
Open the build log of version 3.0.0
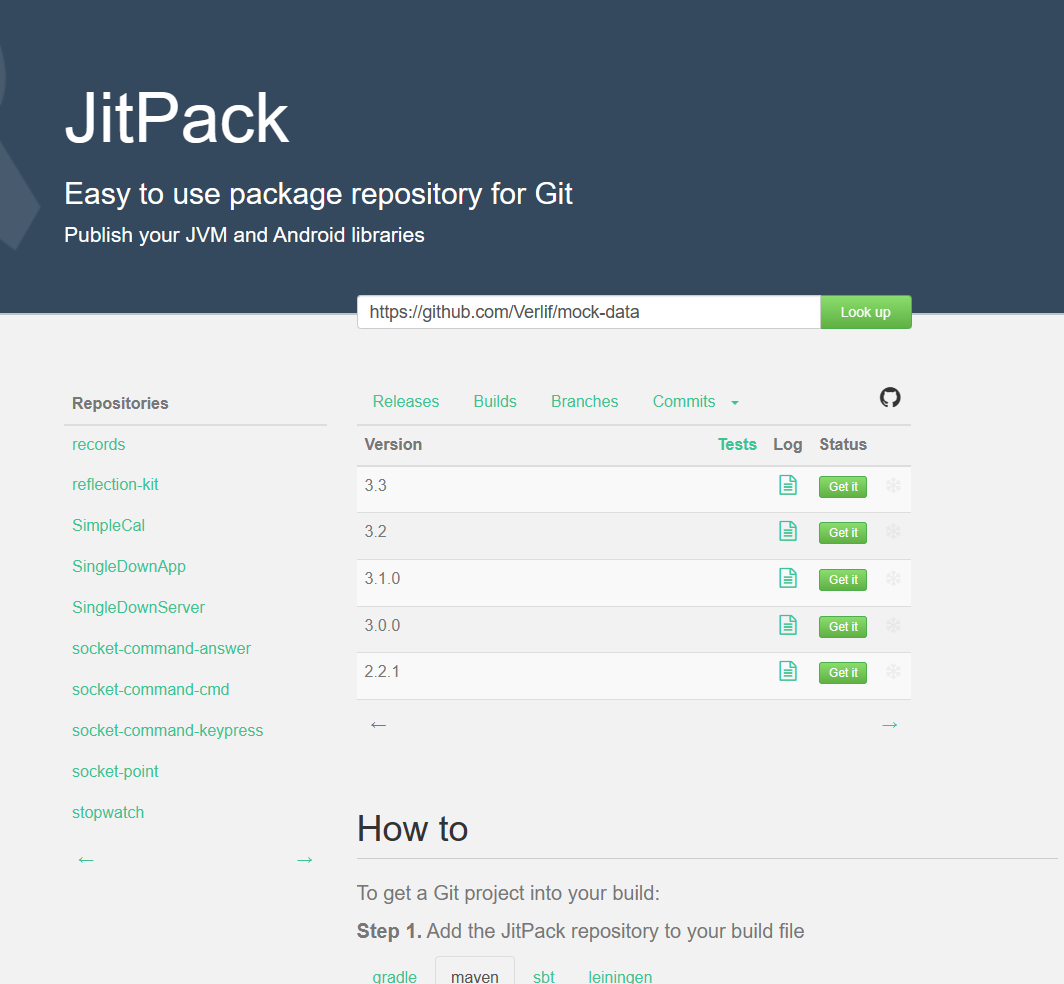788,626
